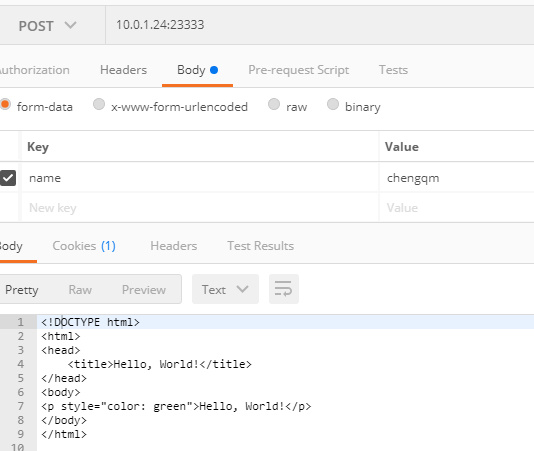Open the Pre-request Script tab
534x451 pixels.
tap(298, 70)
